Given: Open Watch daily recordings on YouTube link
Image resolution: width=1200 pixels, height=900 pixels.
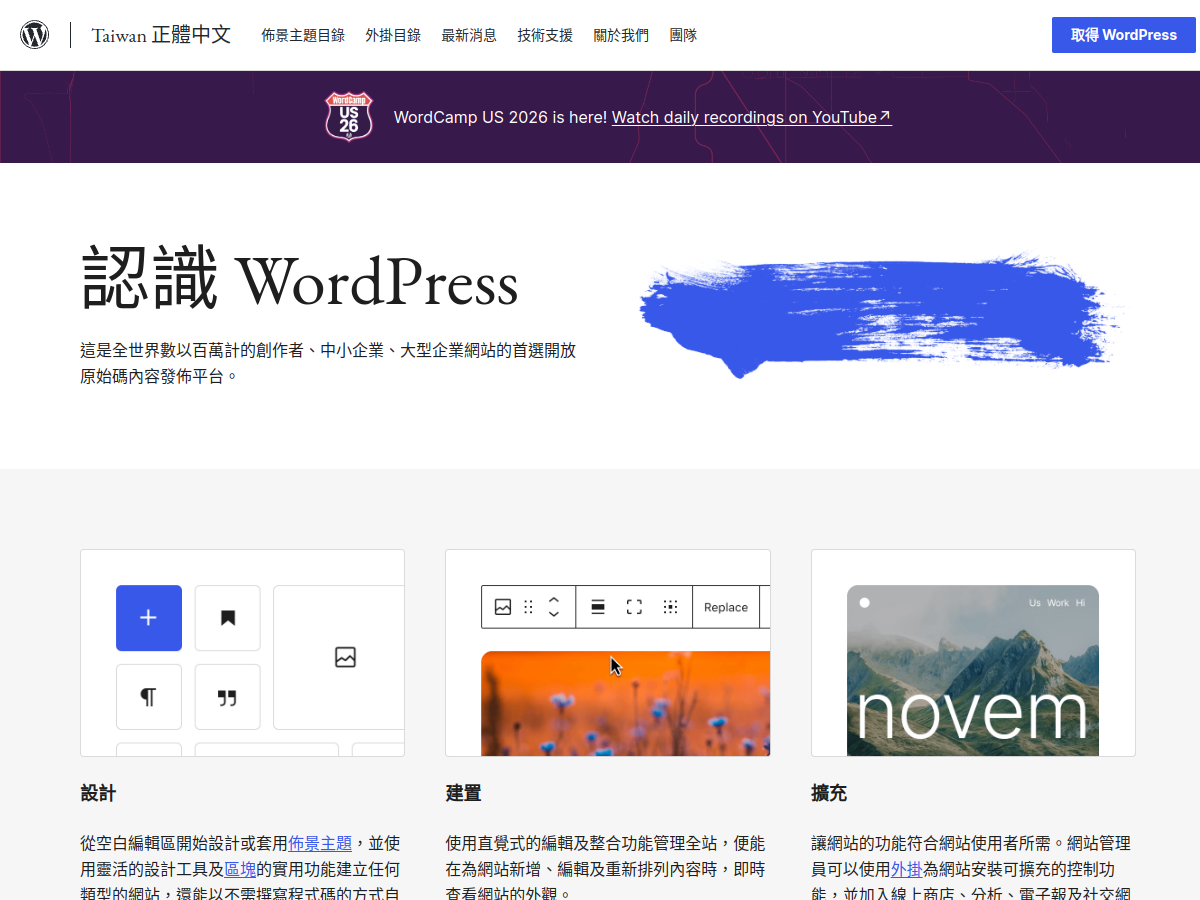Looking at the screenshot, I should (x=751, y=117).
